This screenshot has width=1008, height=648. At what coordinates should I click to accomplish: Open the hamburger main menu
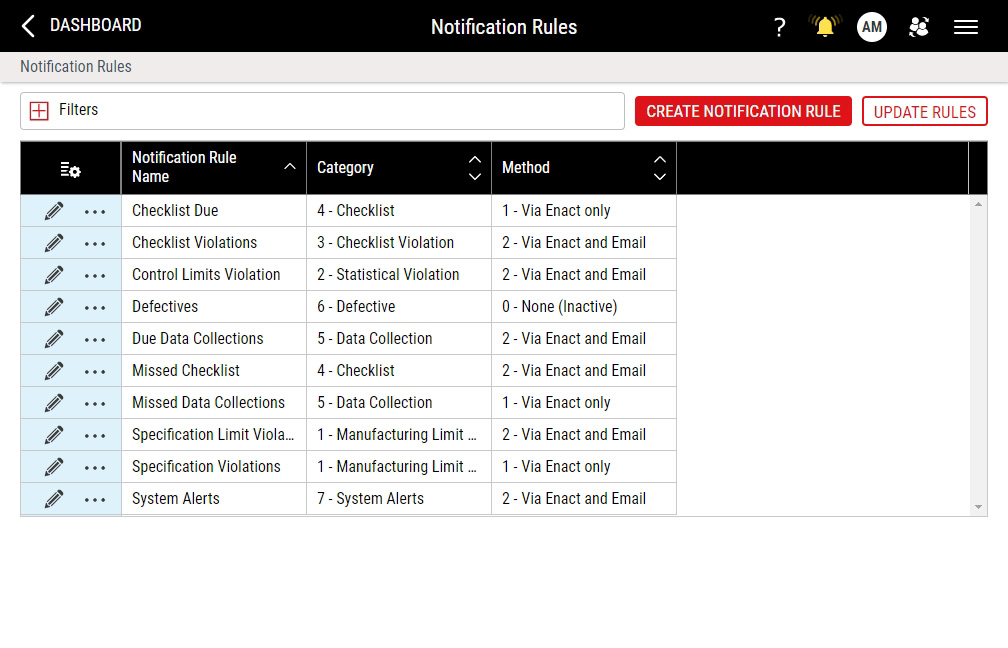point(966,27)
